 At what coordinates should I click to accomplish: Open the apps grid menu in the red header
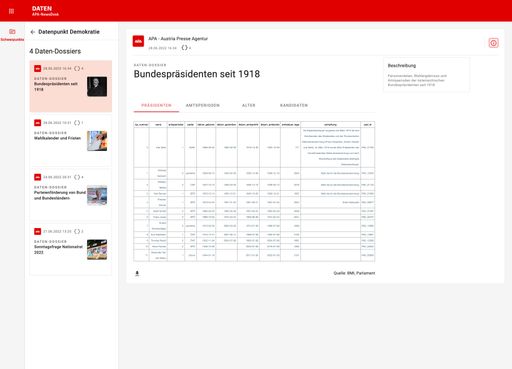pyautogui.click(x=11, y=11)
